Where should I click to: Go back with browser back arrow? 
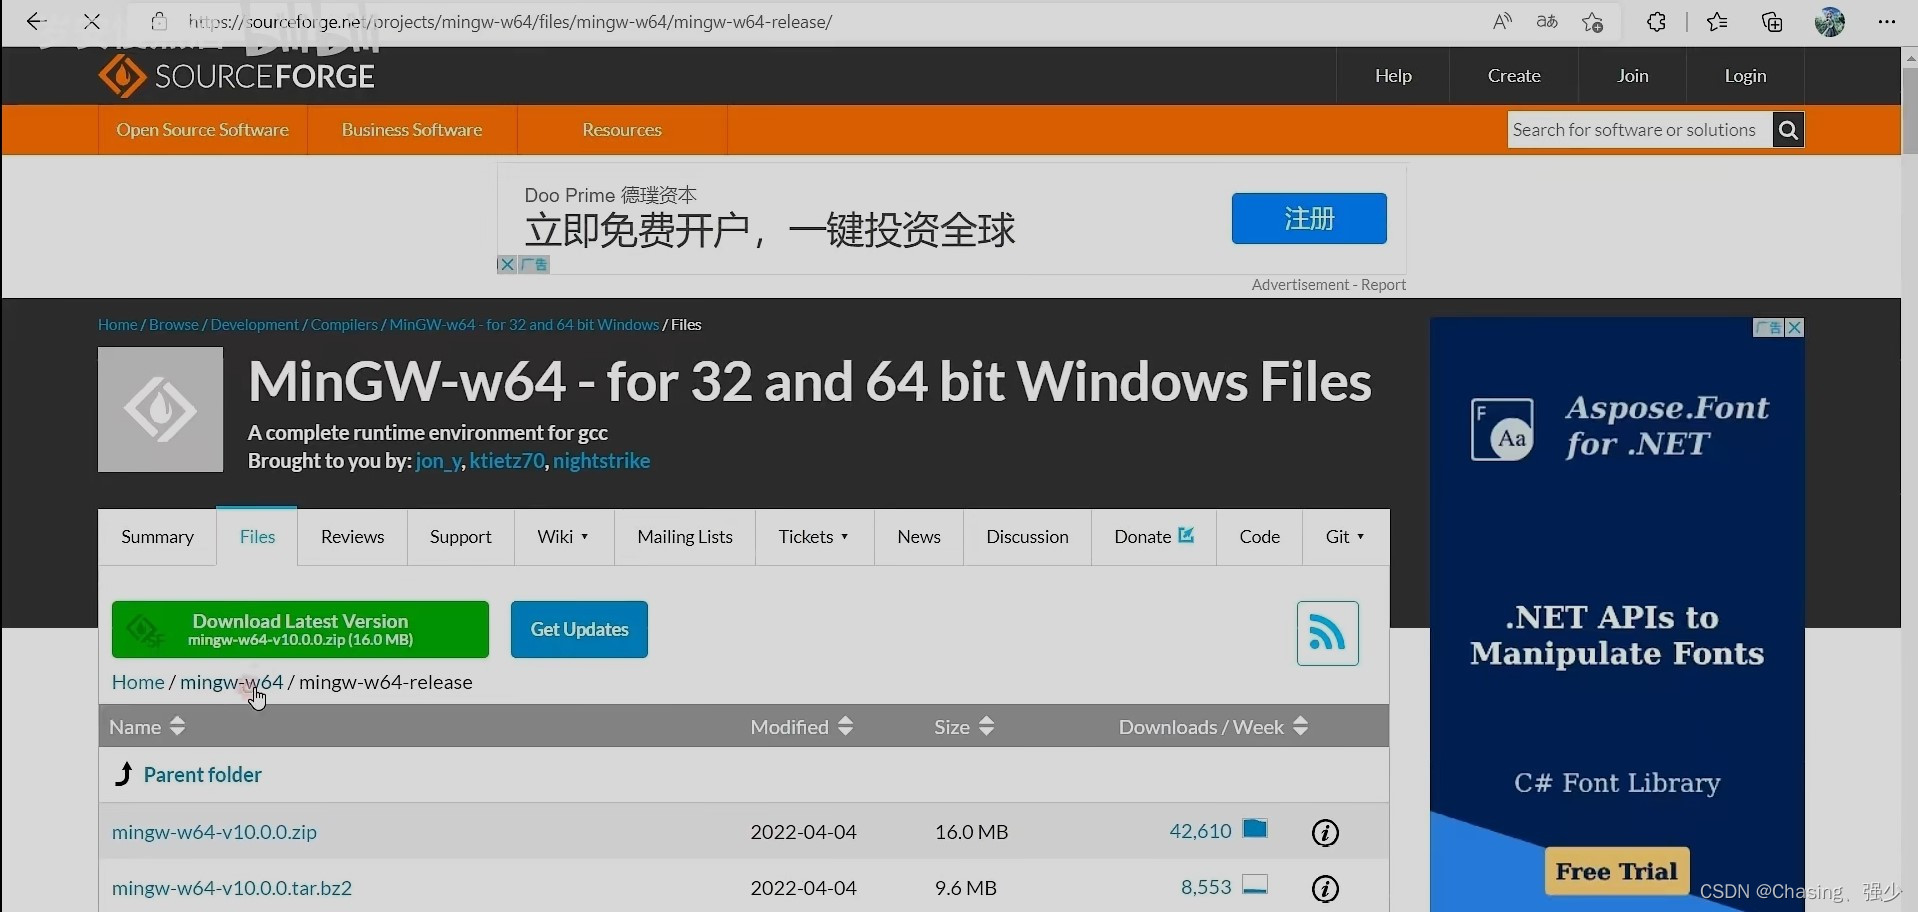click(36, 21)
